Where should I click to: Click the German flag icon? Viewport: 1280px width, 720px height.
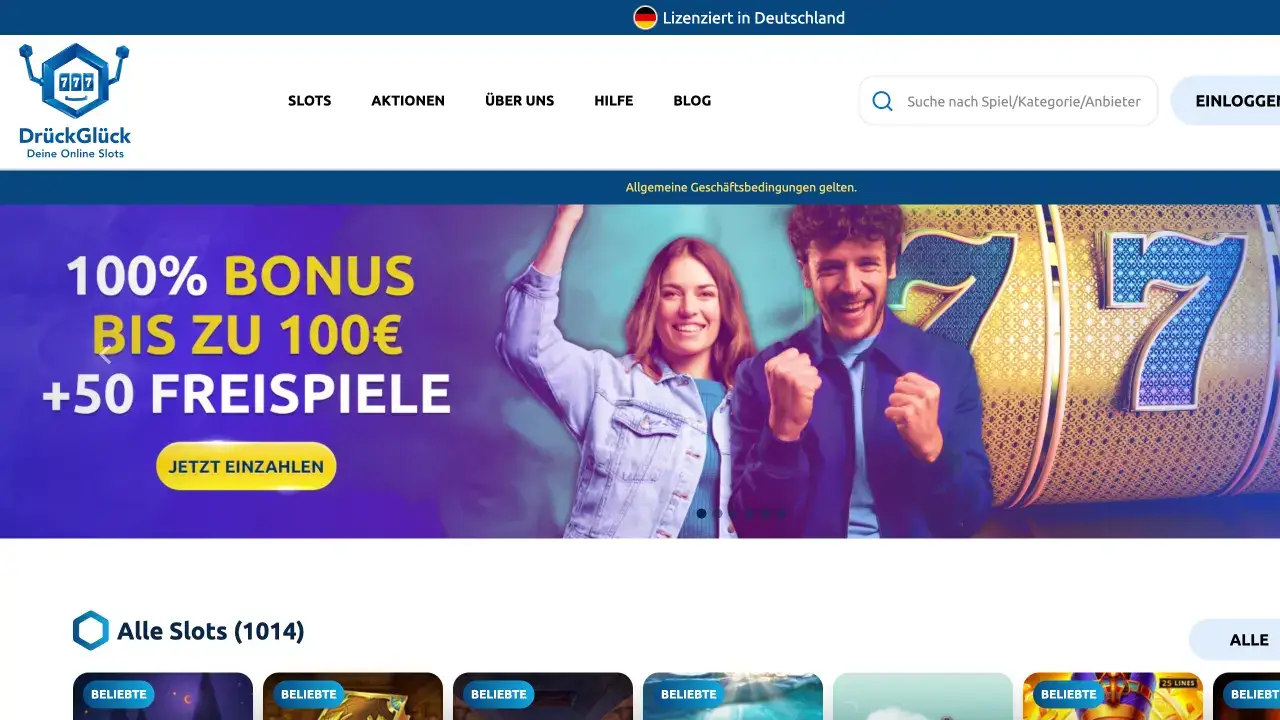pos(645,18)
